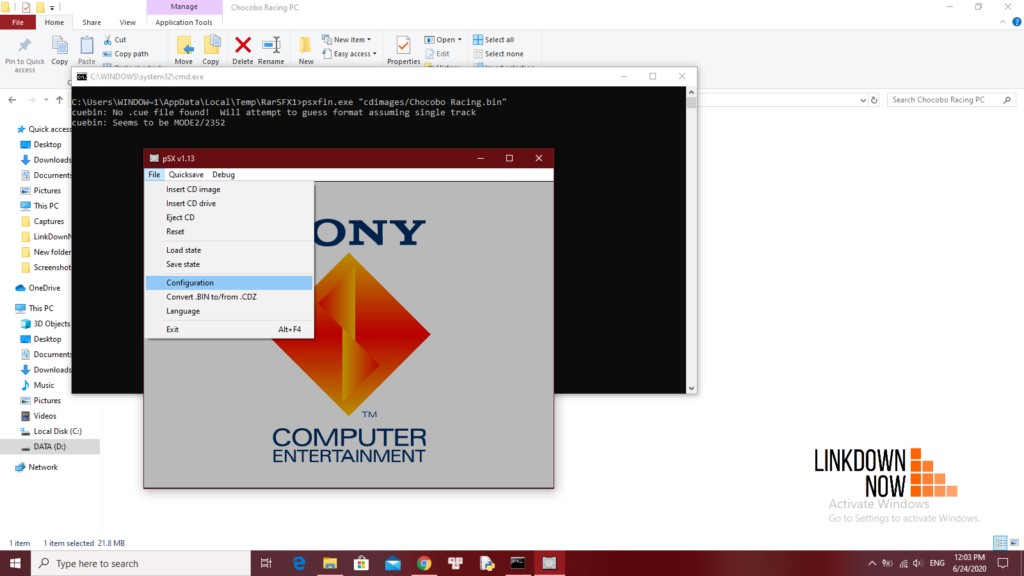1024x576 pixels.
Task: Choose Insert CD image
Action: pos(229,189)
